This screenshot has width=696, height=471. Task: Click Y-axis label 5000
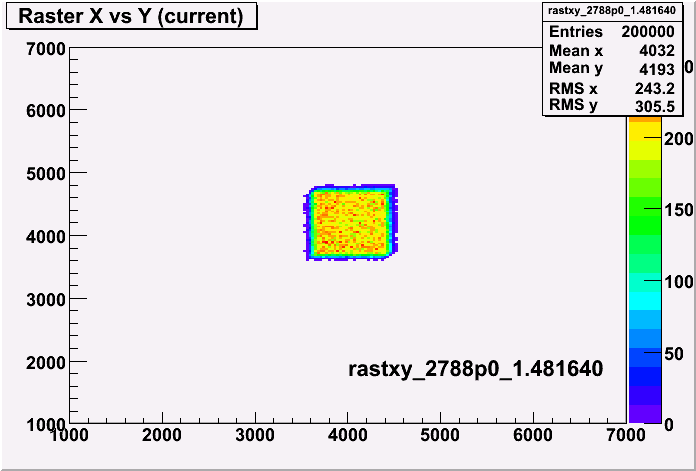(46, 174)
